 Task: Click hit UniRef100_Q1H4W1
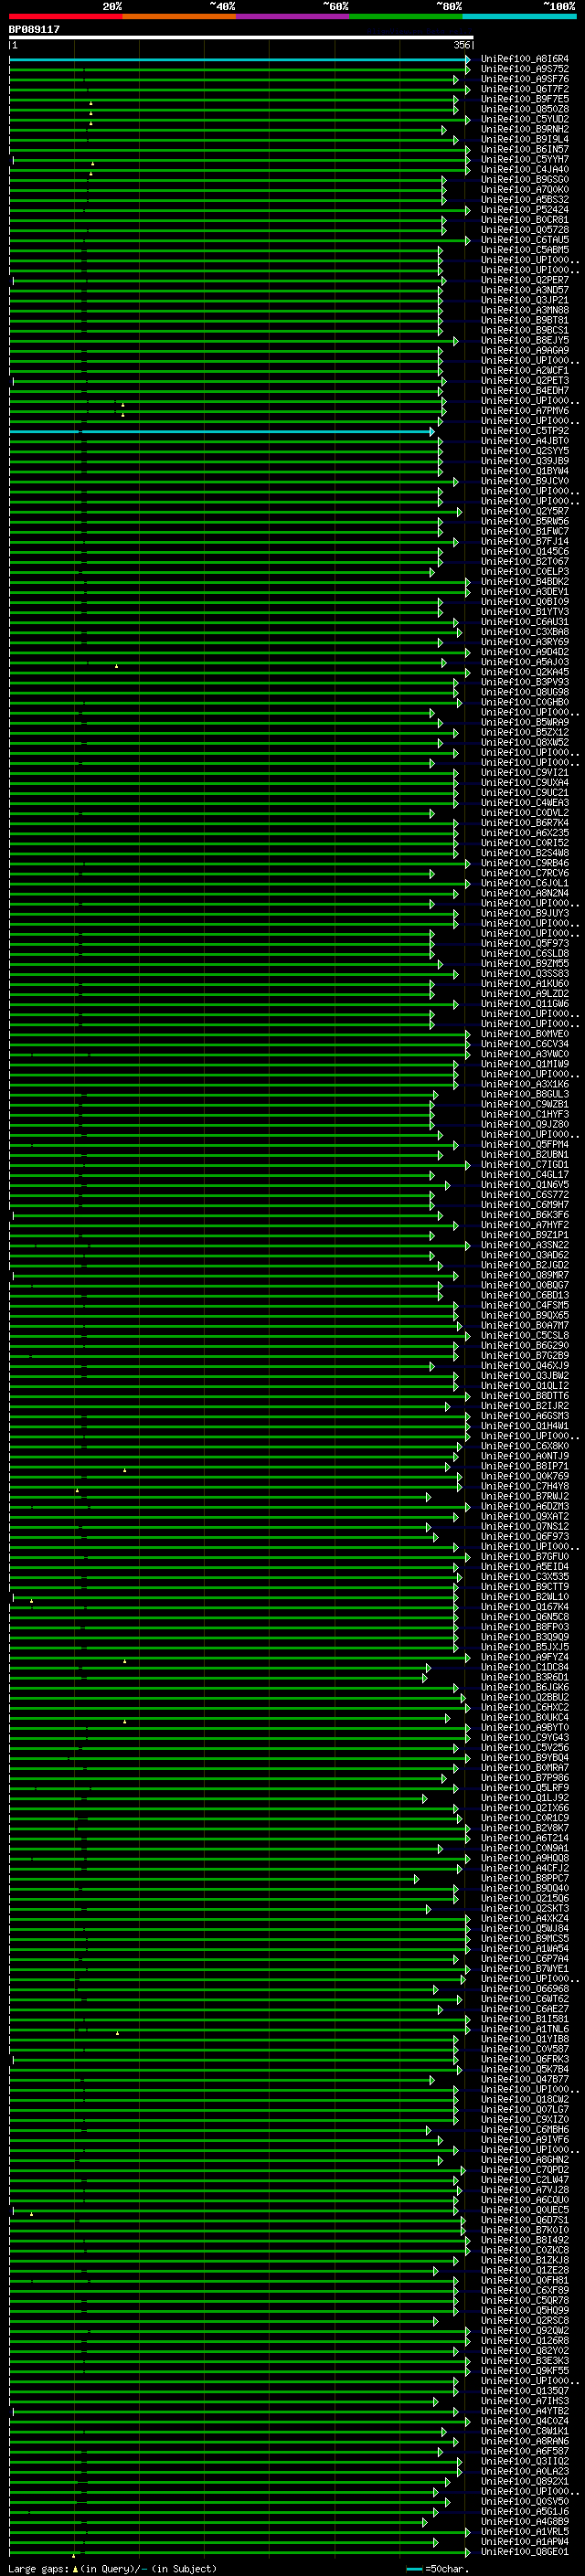(525, 1426)
